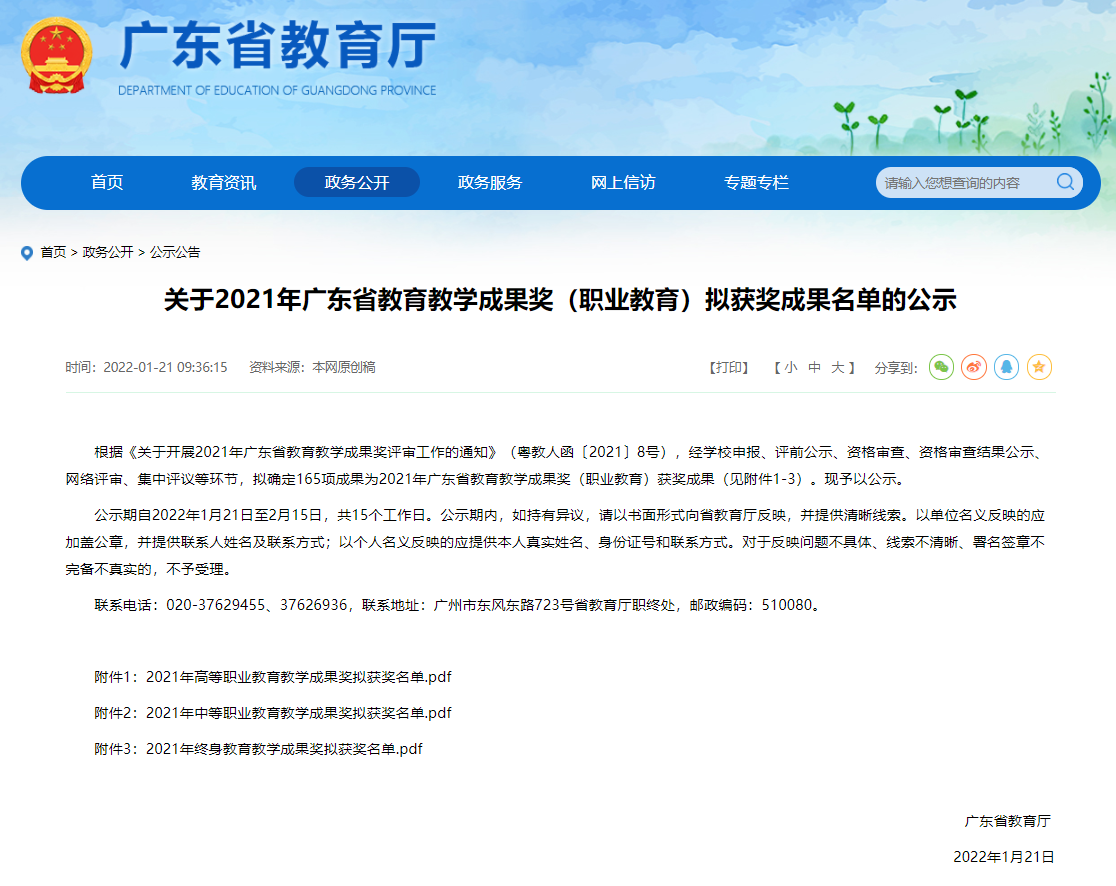Image resolution: width=1116 pixels, height=886 pixels.
Task: Set font size to 小
Action: [790, 367]
